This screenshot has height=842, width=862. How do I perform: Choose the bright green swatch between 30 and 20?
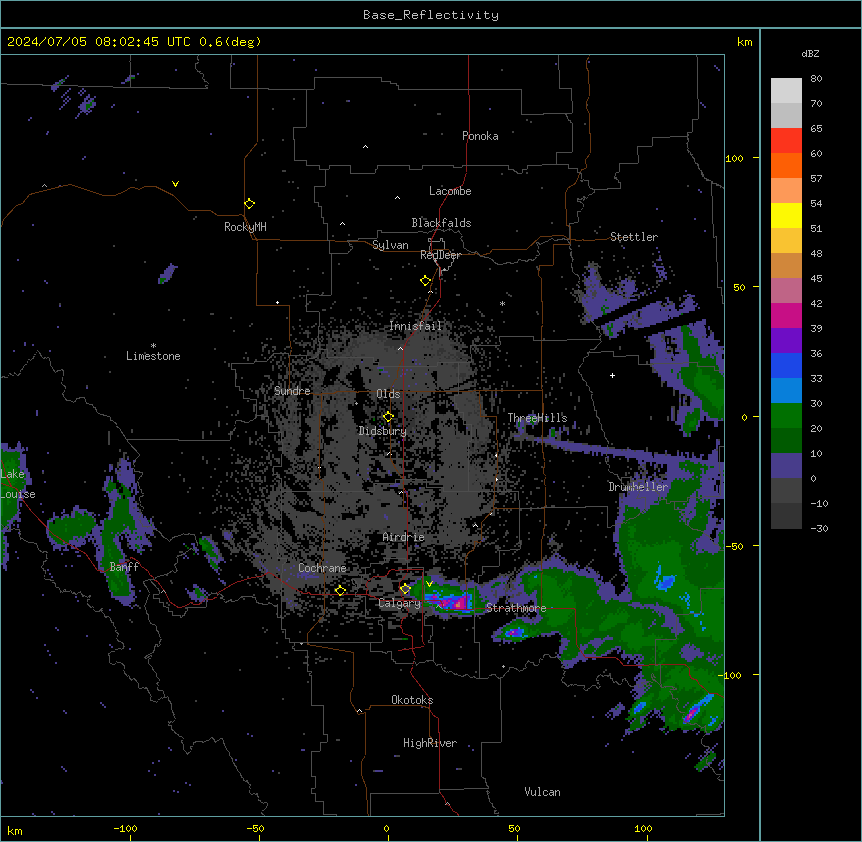[x=786, y=416]
